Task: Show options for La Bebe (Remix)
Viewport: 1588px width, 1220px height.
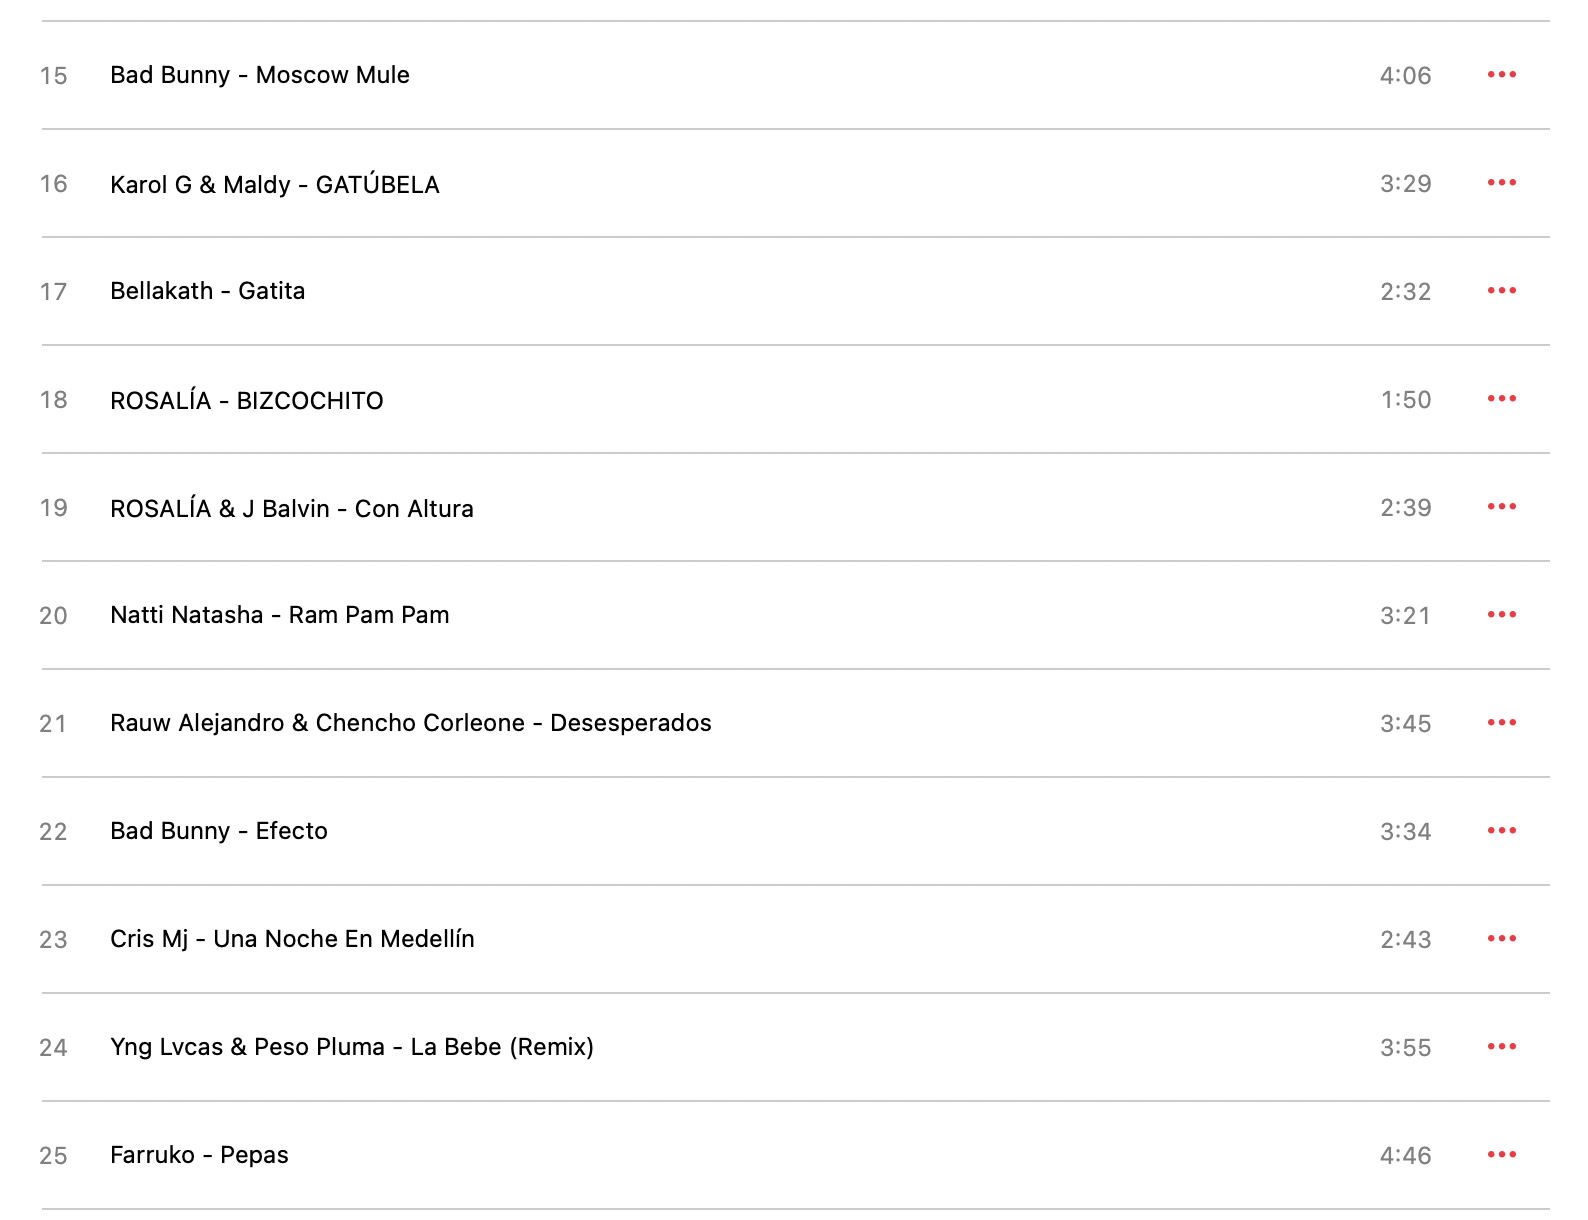Action: click(x=1501, y=1047)
